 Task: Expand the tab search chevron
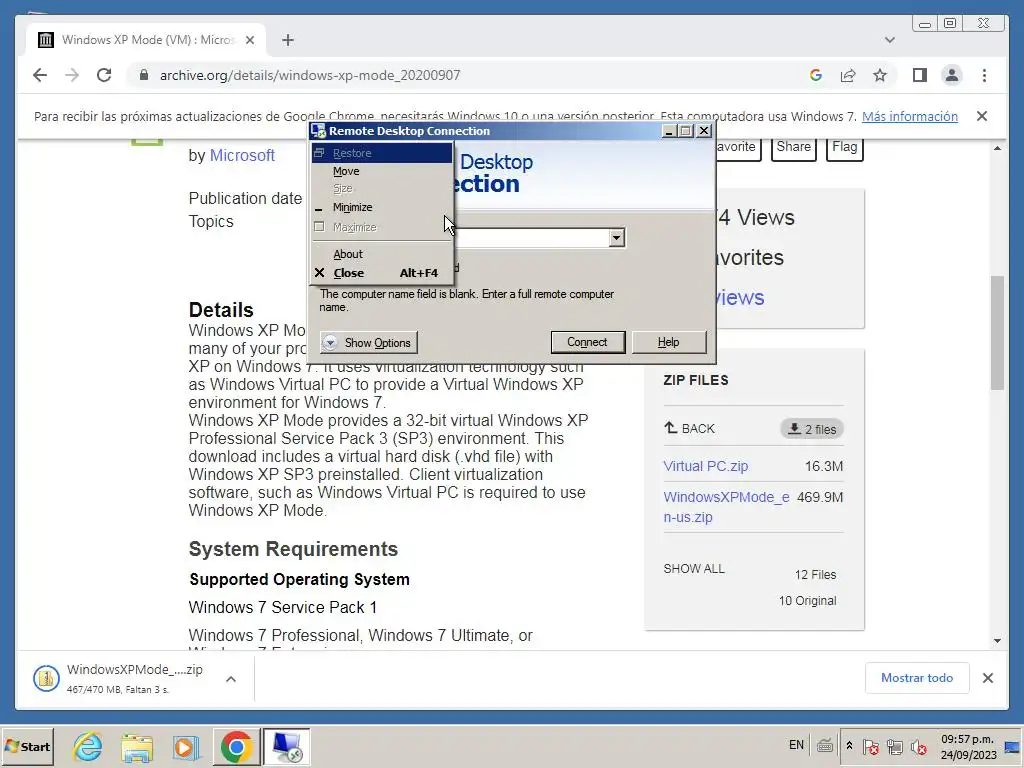(x=889, y=40)
